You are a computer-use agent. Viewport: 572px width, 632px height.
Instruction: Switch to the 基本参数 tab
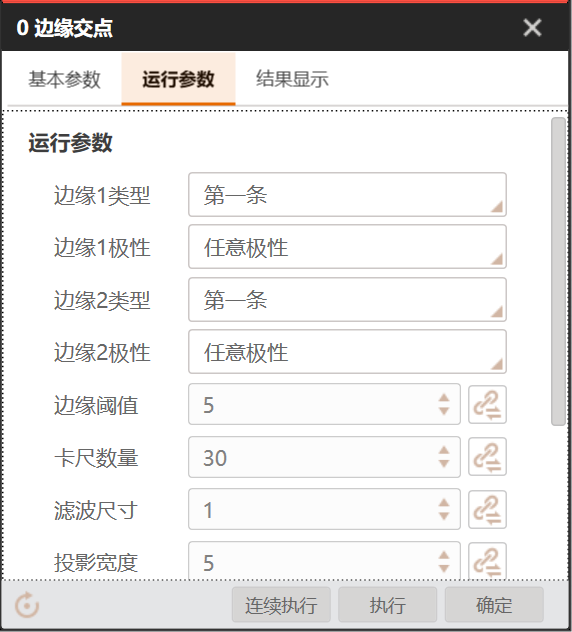coord(64,79)
